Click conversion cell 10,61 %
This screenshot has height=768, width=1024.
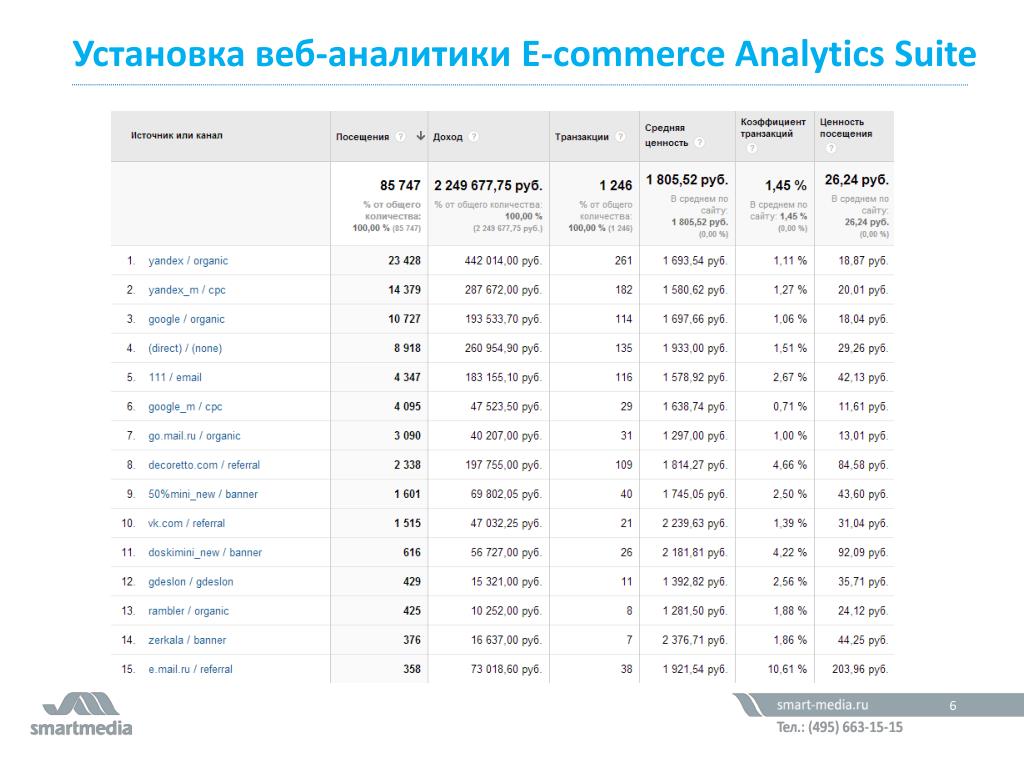click(x=788, y=669)
